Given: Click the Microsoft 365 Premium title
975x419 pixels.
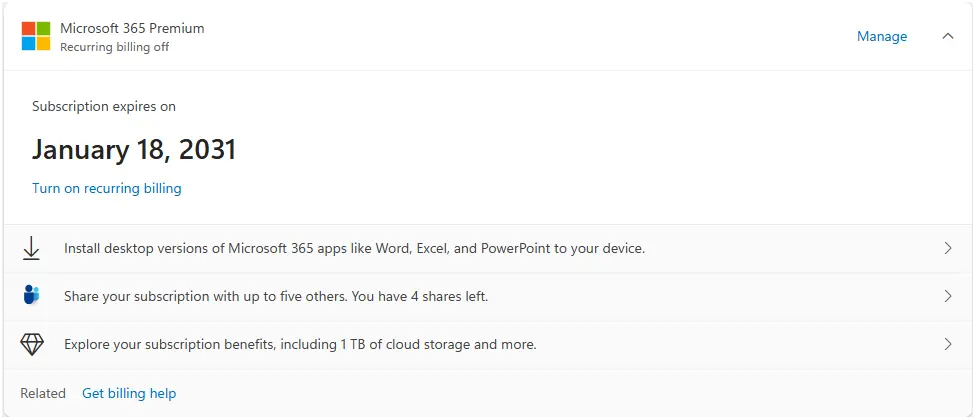Looking at the screenshot, I should point(132,28).
